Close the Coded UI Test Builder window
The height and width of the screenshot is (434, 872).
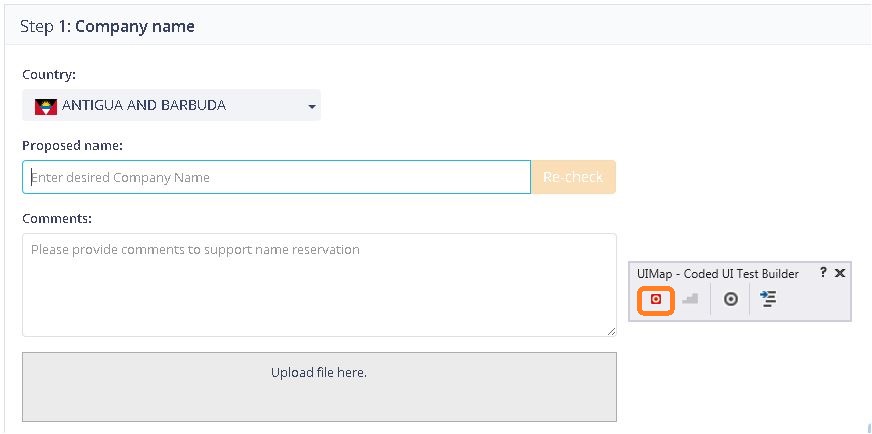(x=840, y=273)
